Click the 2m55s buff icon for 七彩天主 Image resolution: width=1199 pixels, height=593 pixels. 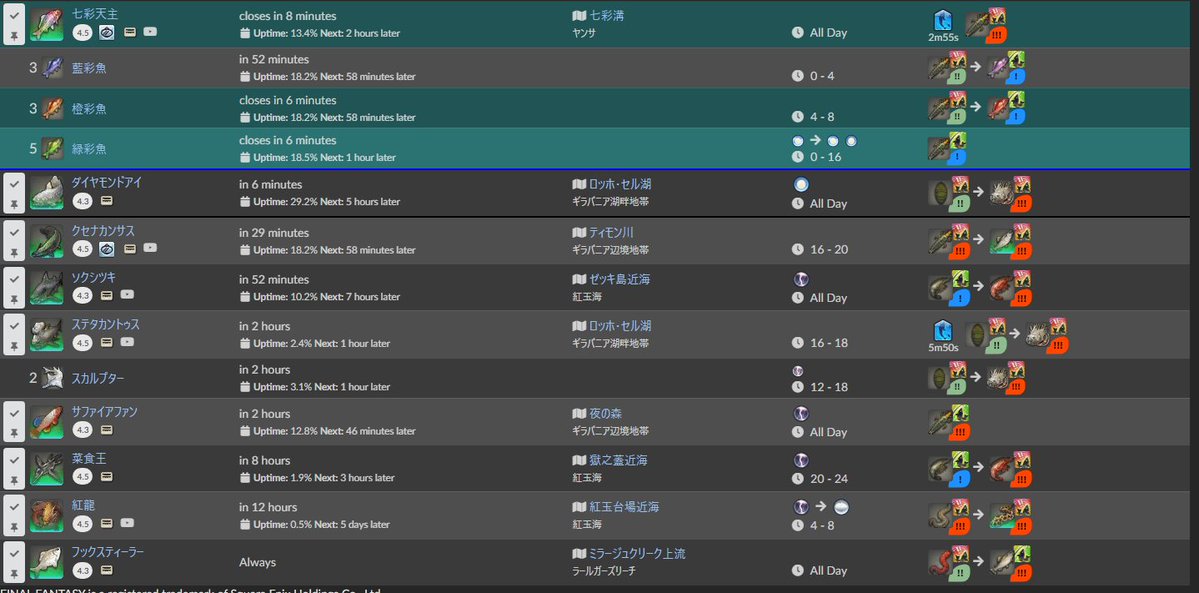coord(943,21)
